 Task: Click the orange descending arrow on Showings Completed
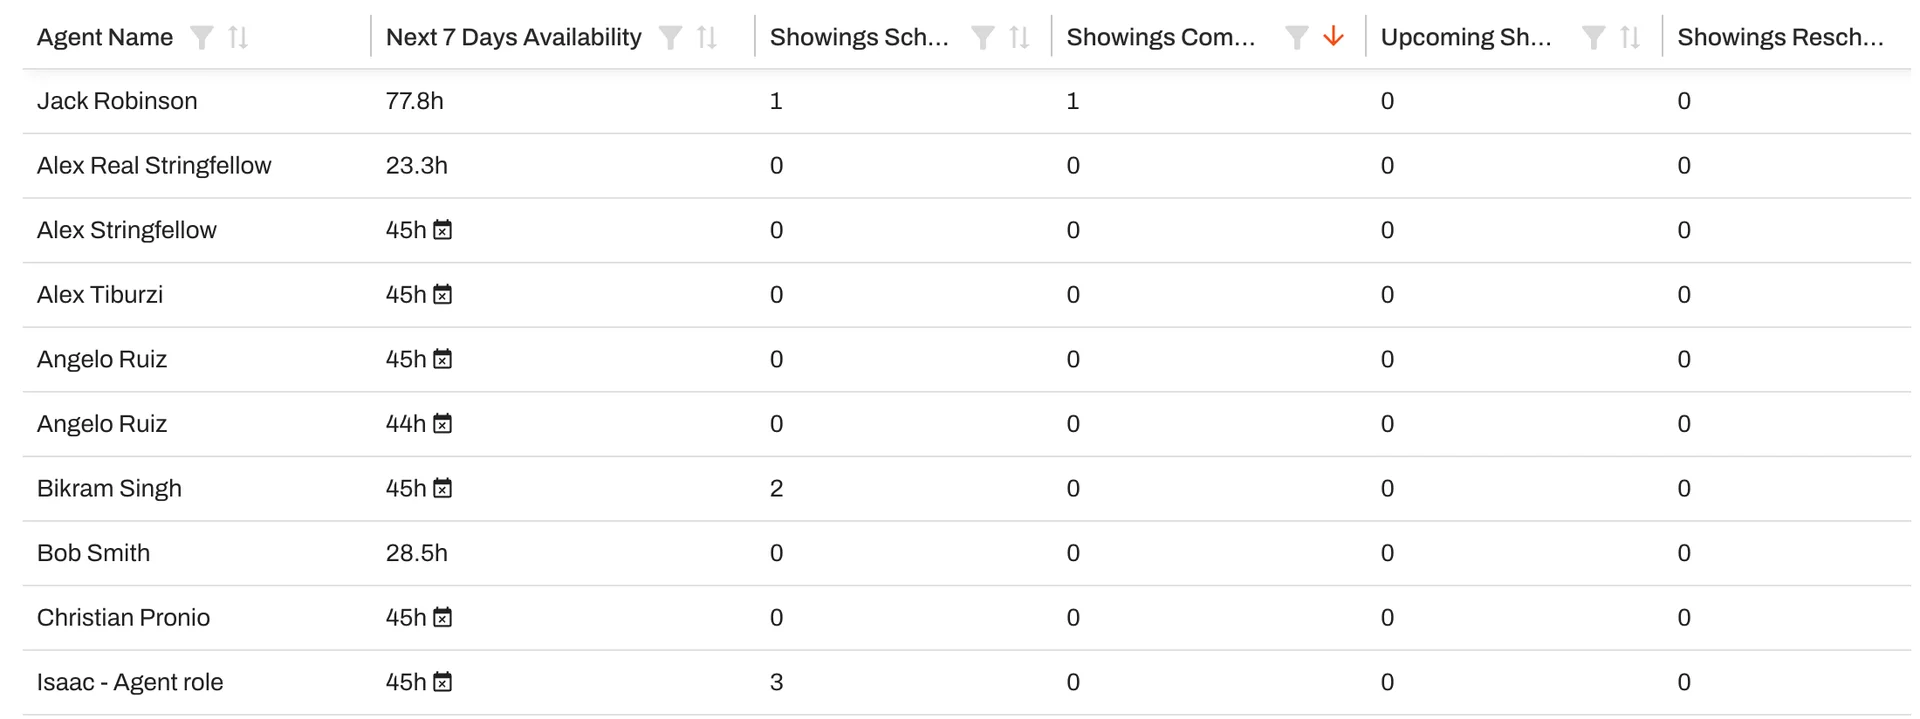pyautogui.click(x=1333, y=37)
